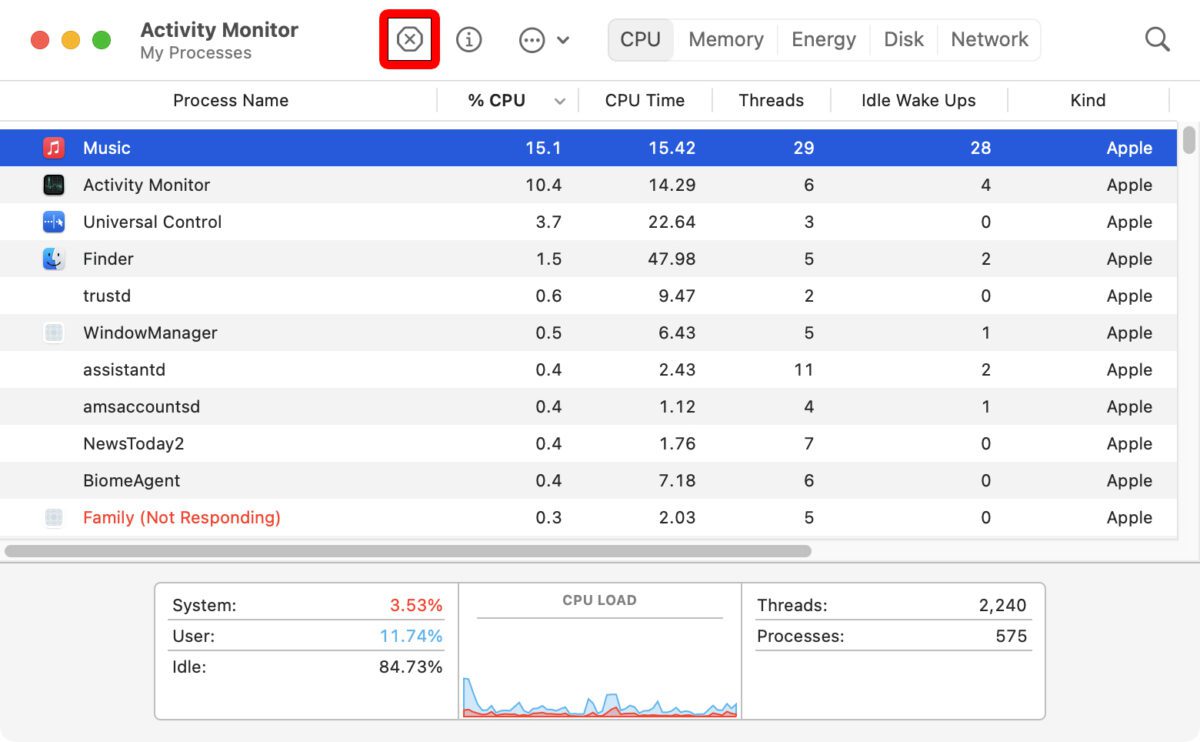Open the chevron next to the ellipsis button

pos(561,40)
